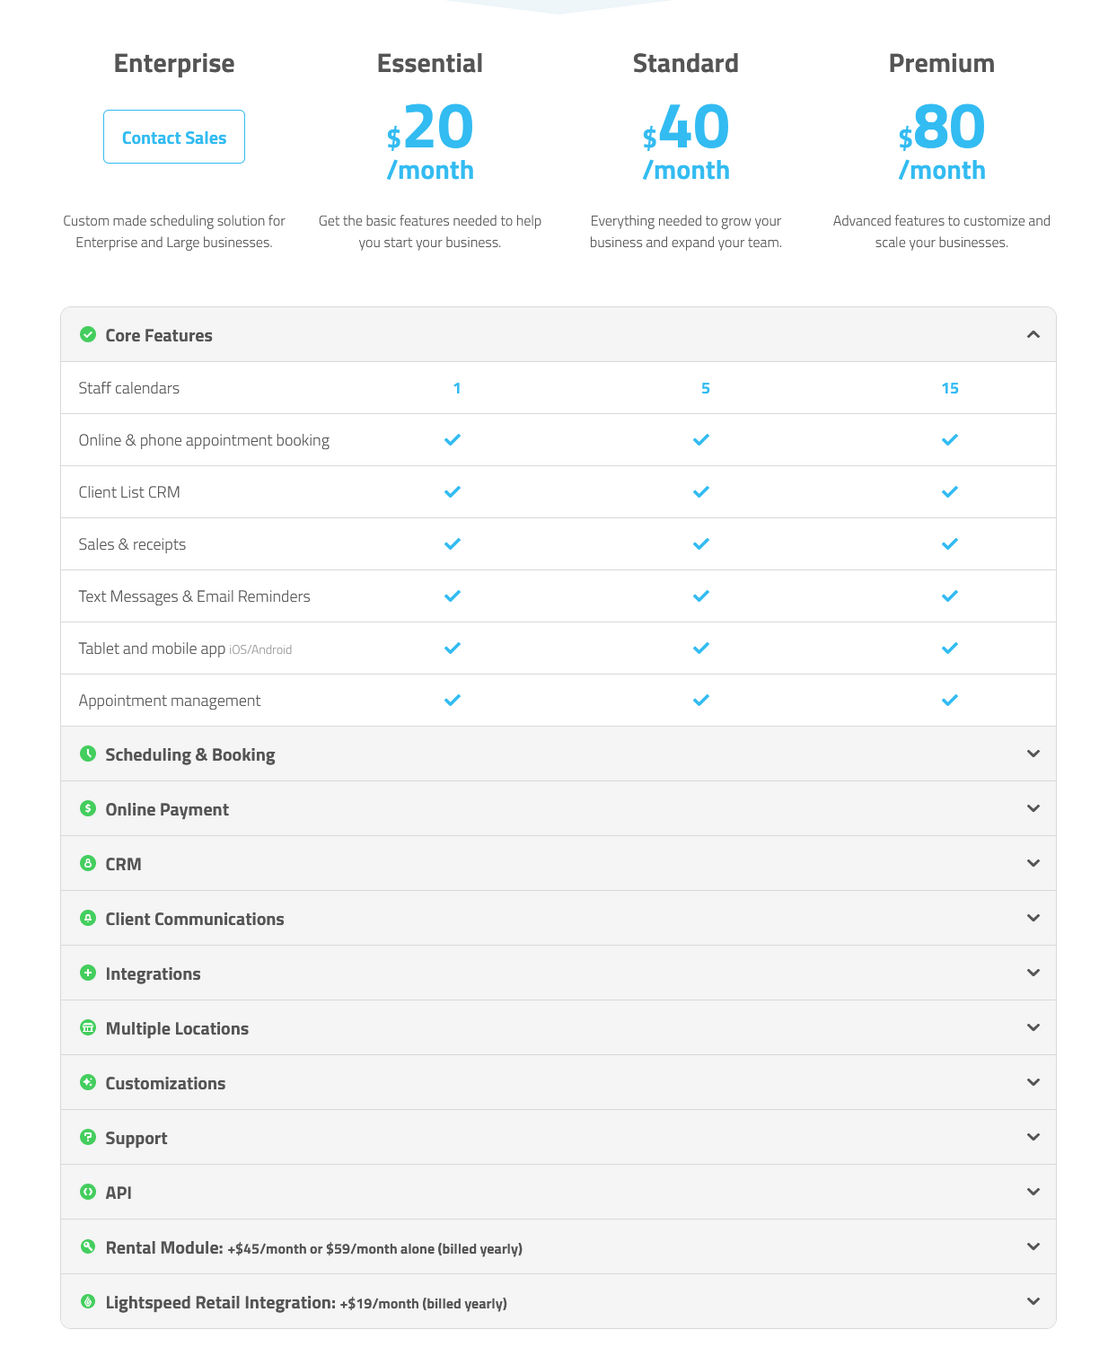Image resolution: width=1108 pixels, height=1349 pixels.
Task: Select the Essential plan heading
Action: 430,63
